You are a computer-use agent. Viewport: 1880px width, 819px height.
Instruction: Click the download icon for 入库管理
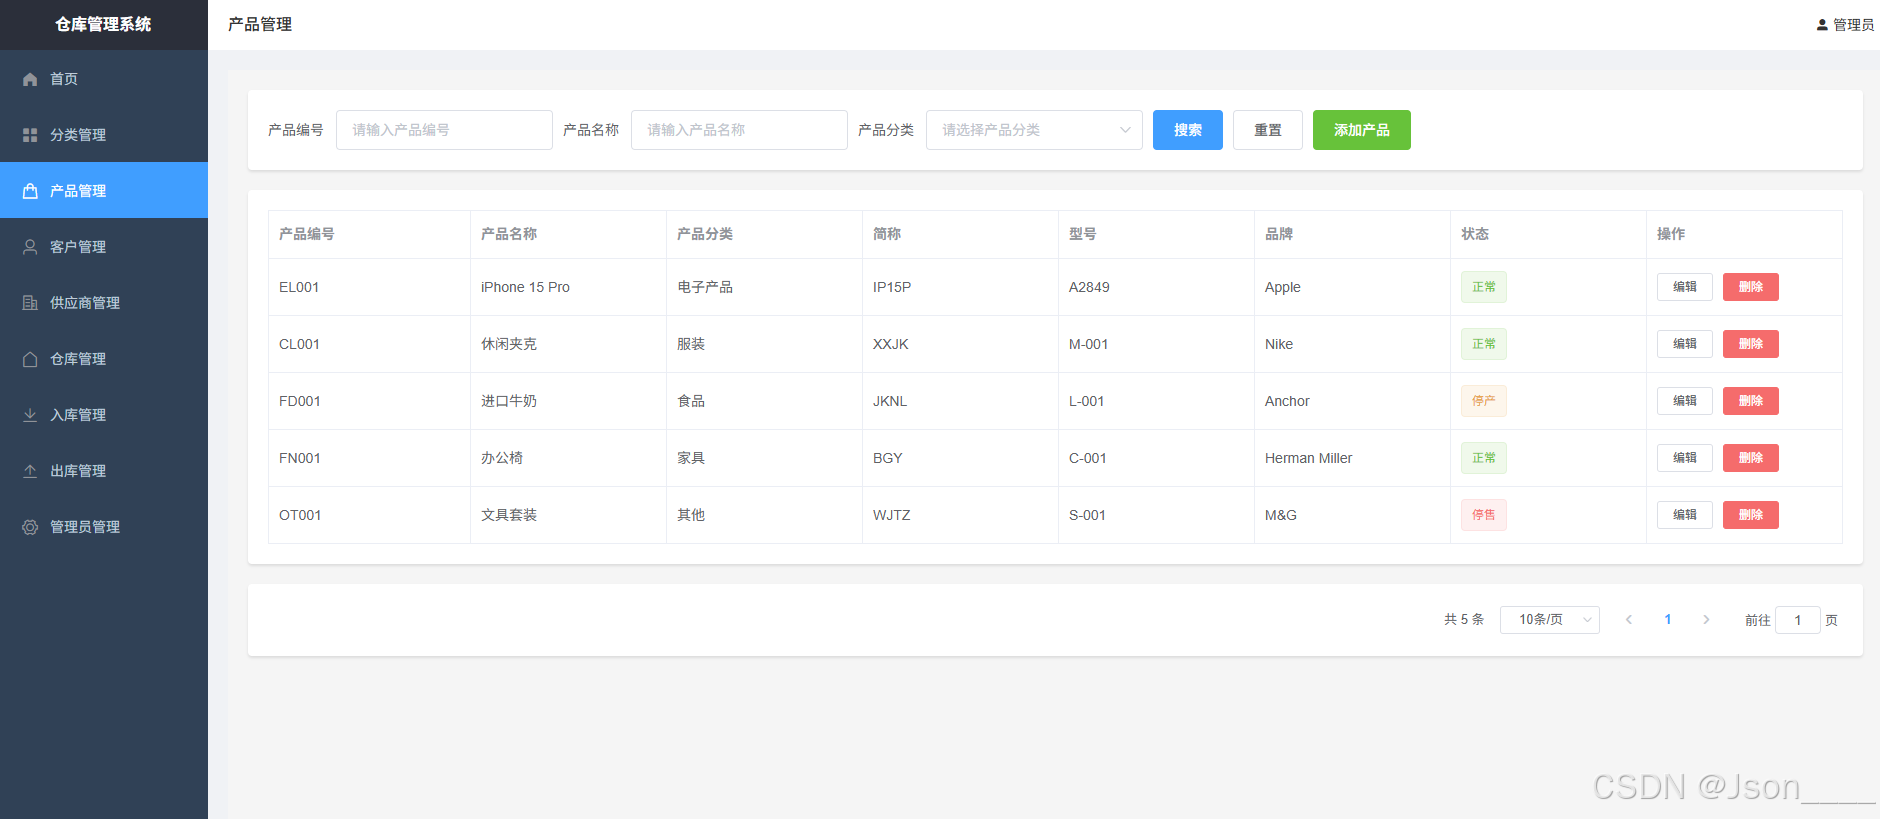(30, 415)
